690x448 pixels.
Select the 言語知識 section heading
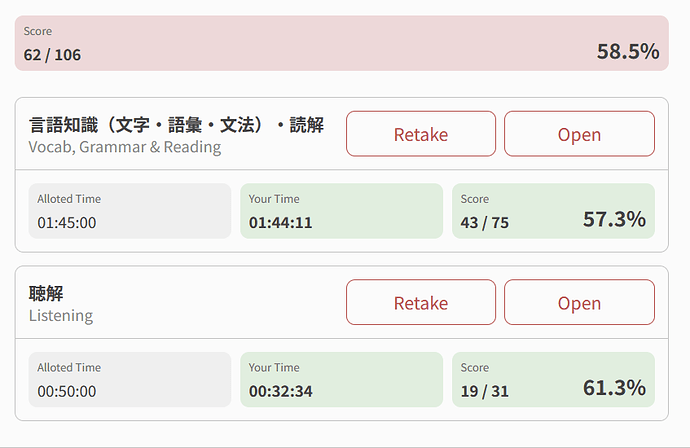[x=176, y=125]
